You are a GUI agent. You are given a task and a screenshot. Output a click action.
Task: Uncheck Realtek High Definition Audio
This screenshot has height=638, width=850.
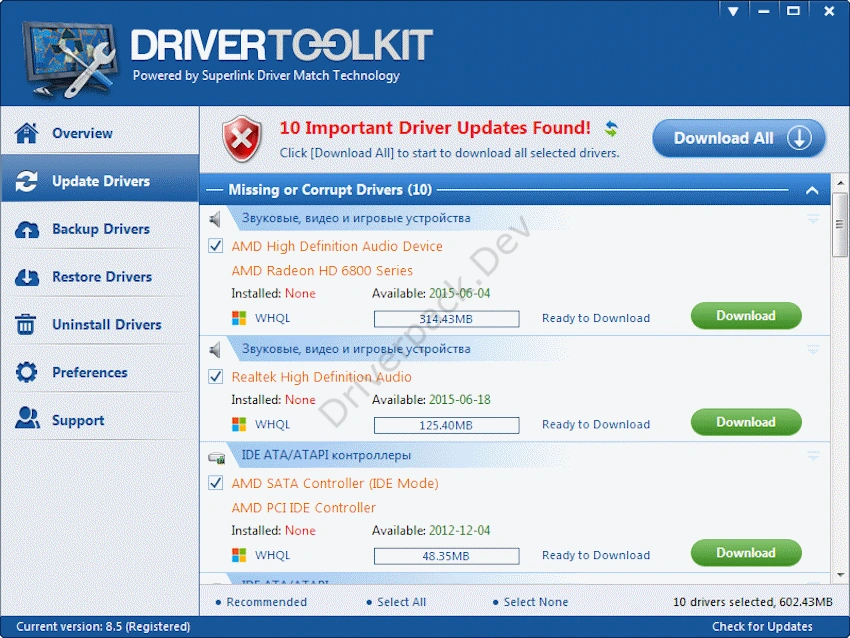pyautogui.click(x=216, y=376)
